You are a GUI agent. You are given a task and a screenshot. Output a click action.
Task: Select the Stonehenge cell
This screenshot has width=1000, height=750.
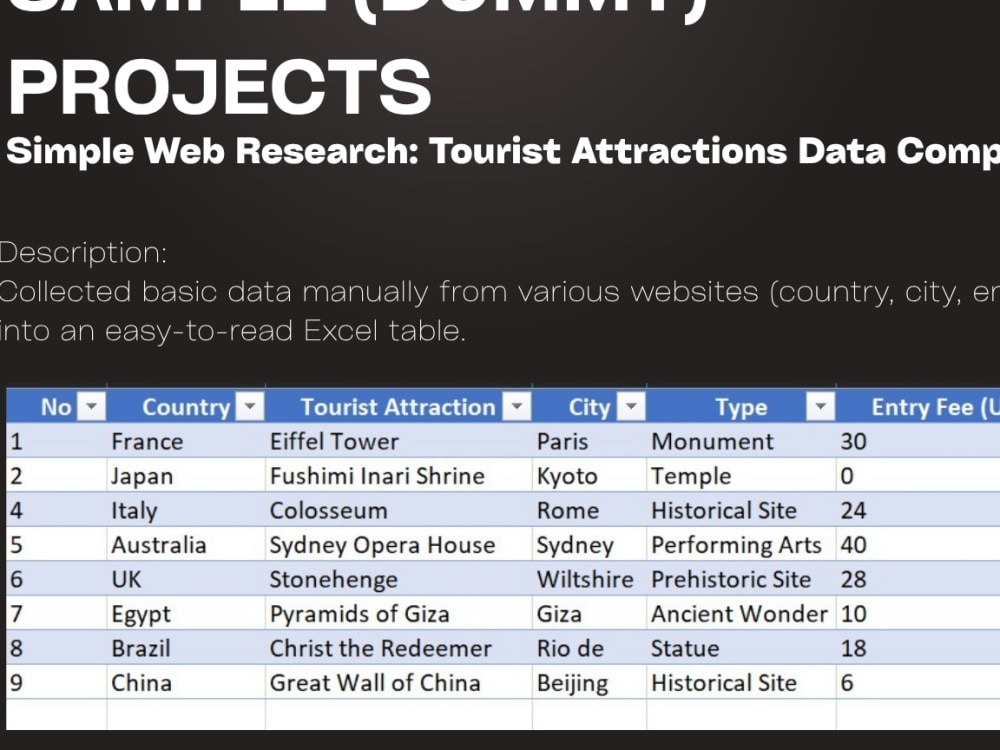point(399,579)
